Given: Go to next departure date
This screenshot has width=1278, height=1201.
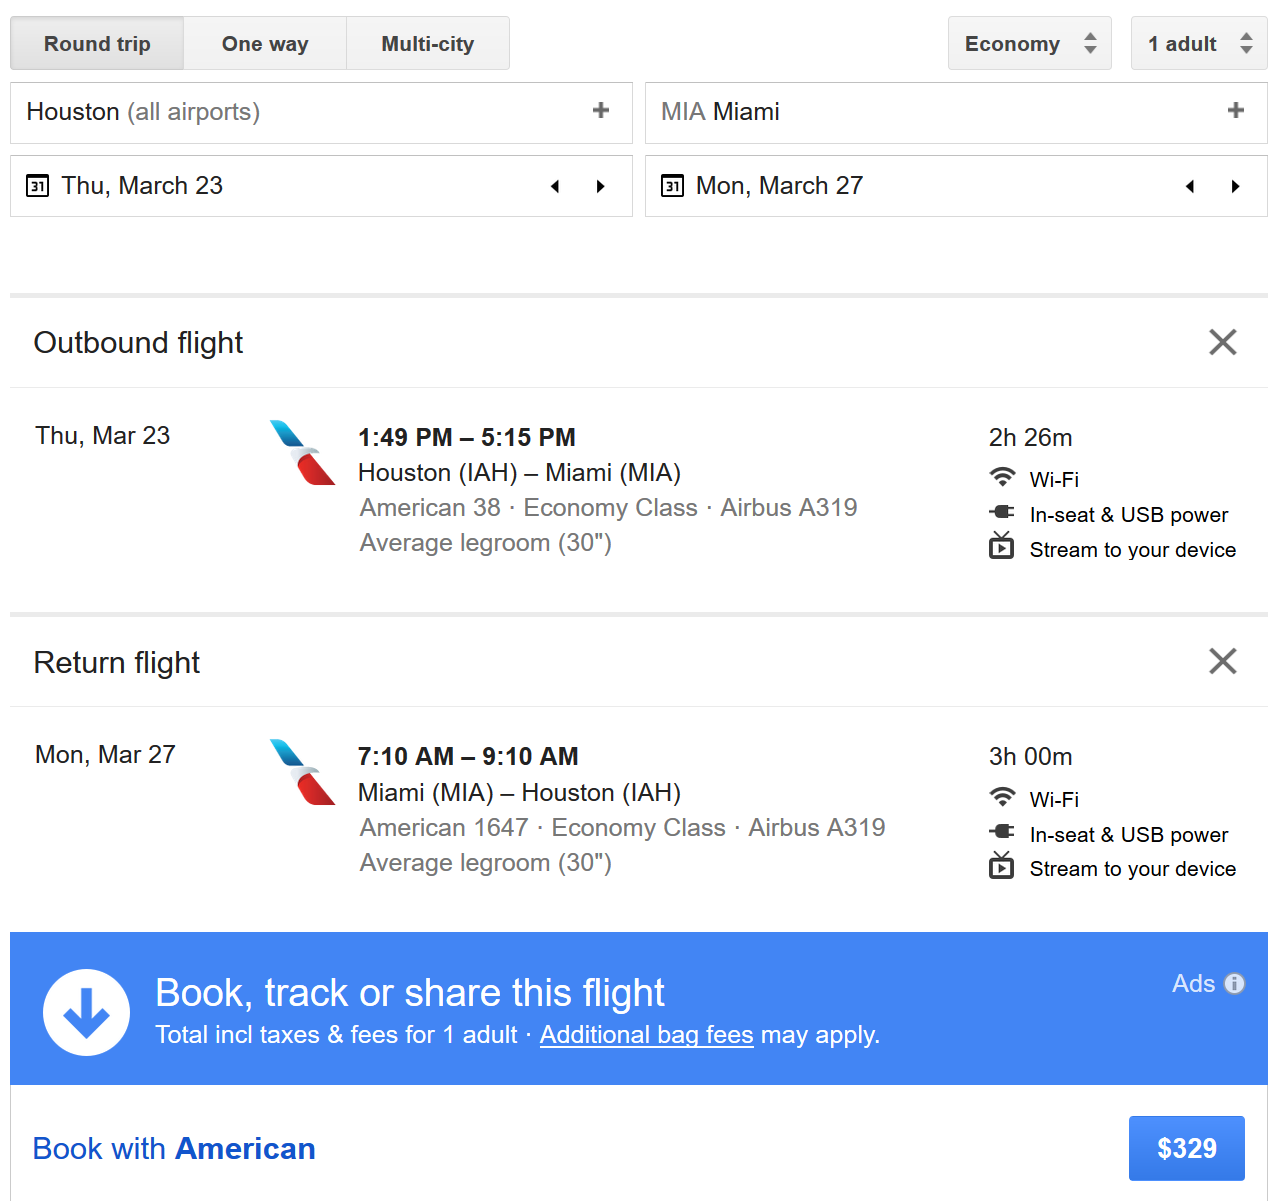Looking at the screenshot, I should coord(601,187).
